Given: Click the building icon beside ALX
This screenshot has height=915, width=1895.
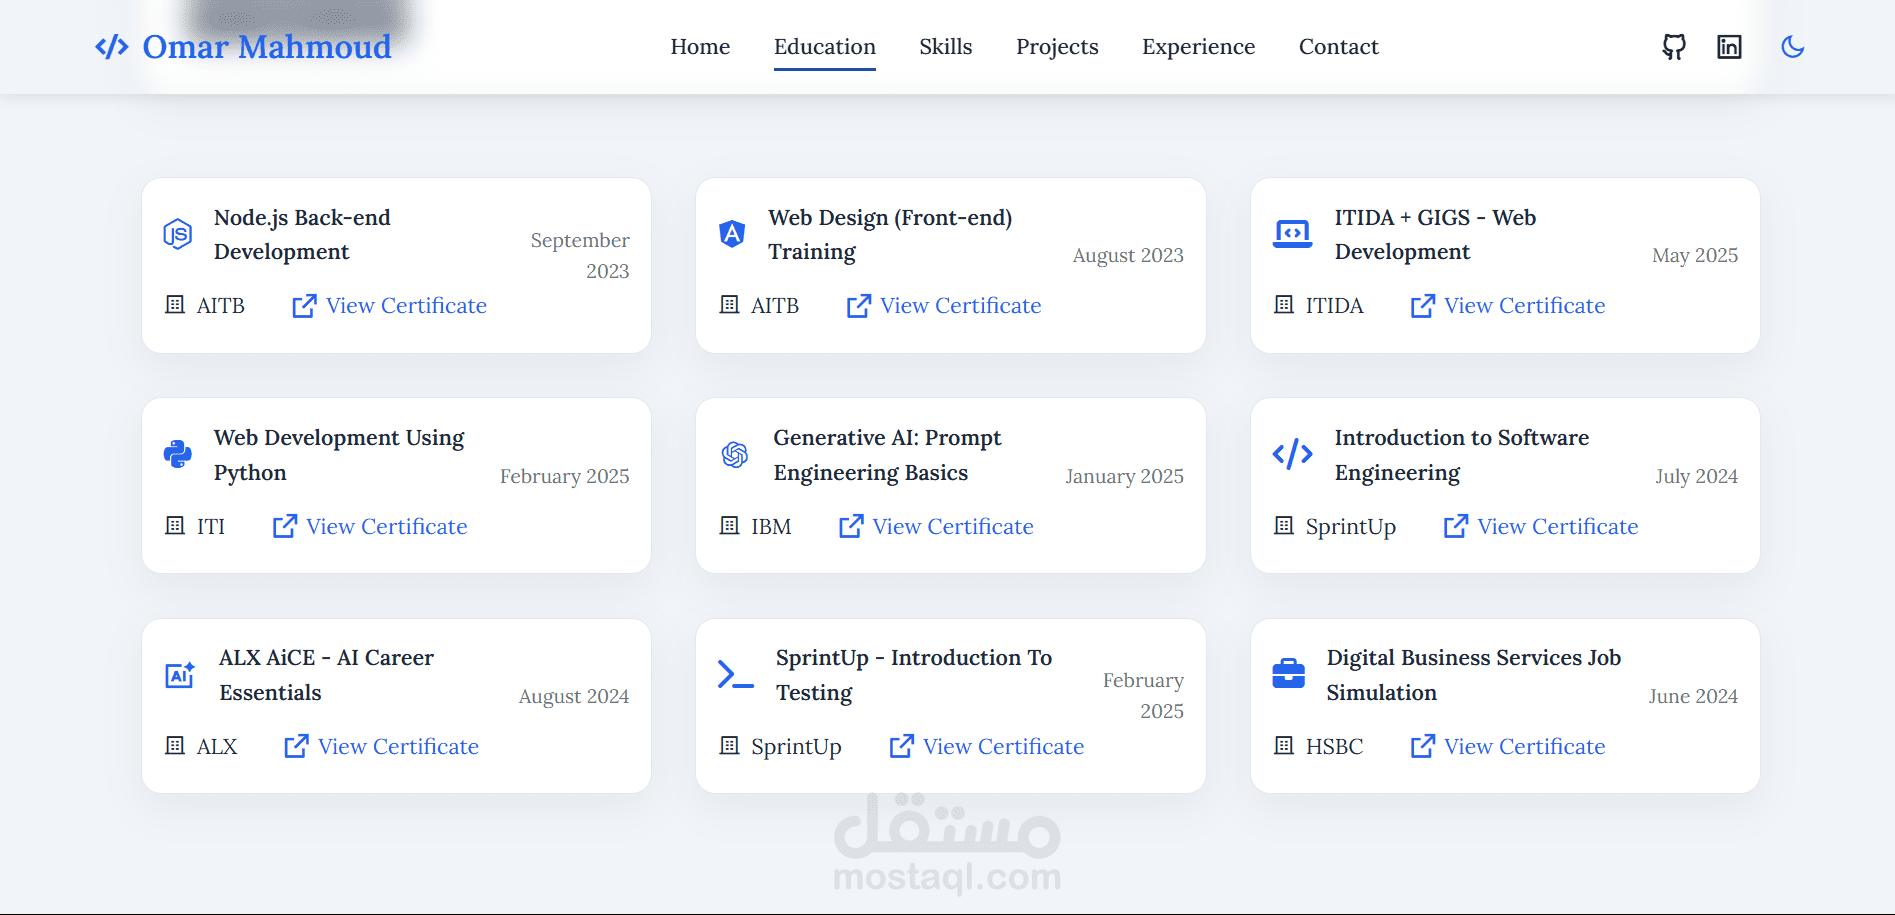Looking at the screenshot, I should pos(175,745).
